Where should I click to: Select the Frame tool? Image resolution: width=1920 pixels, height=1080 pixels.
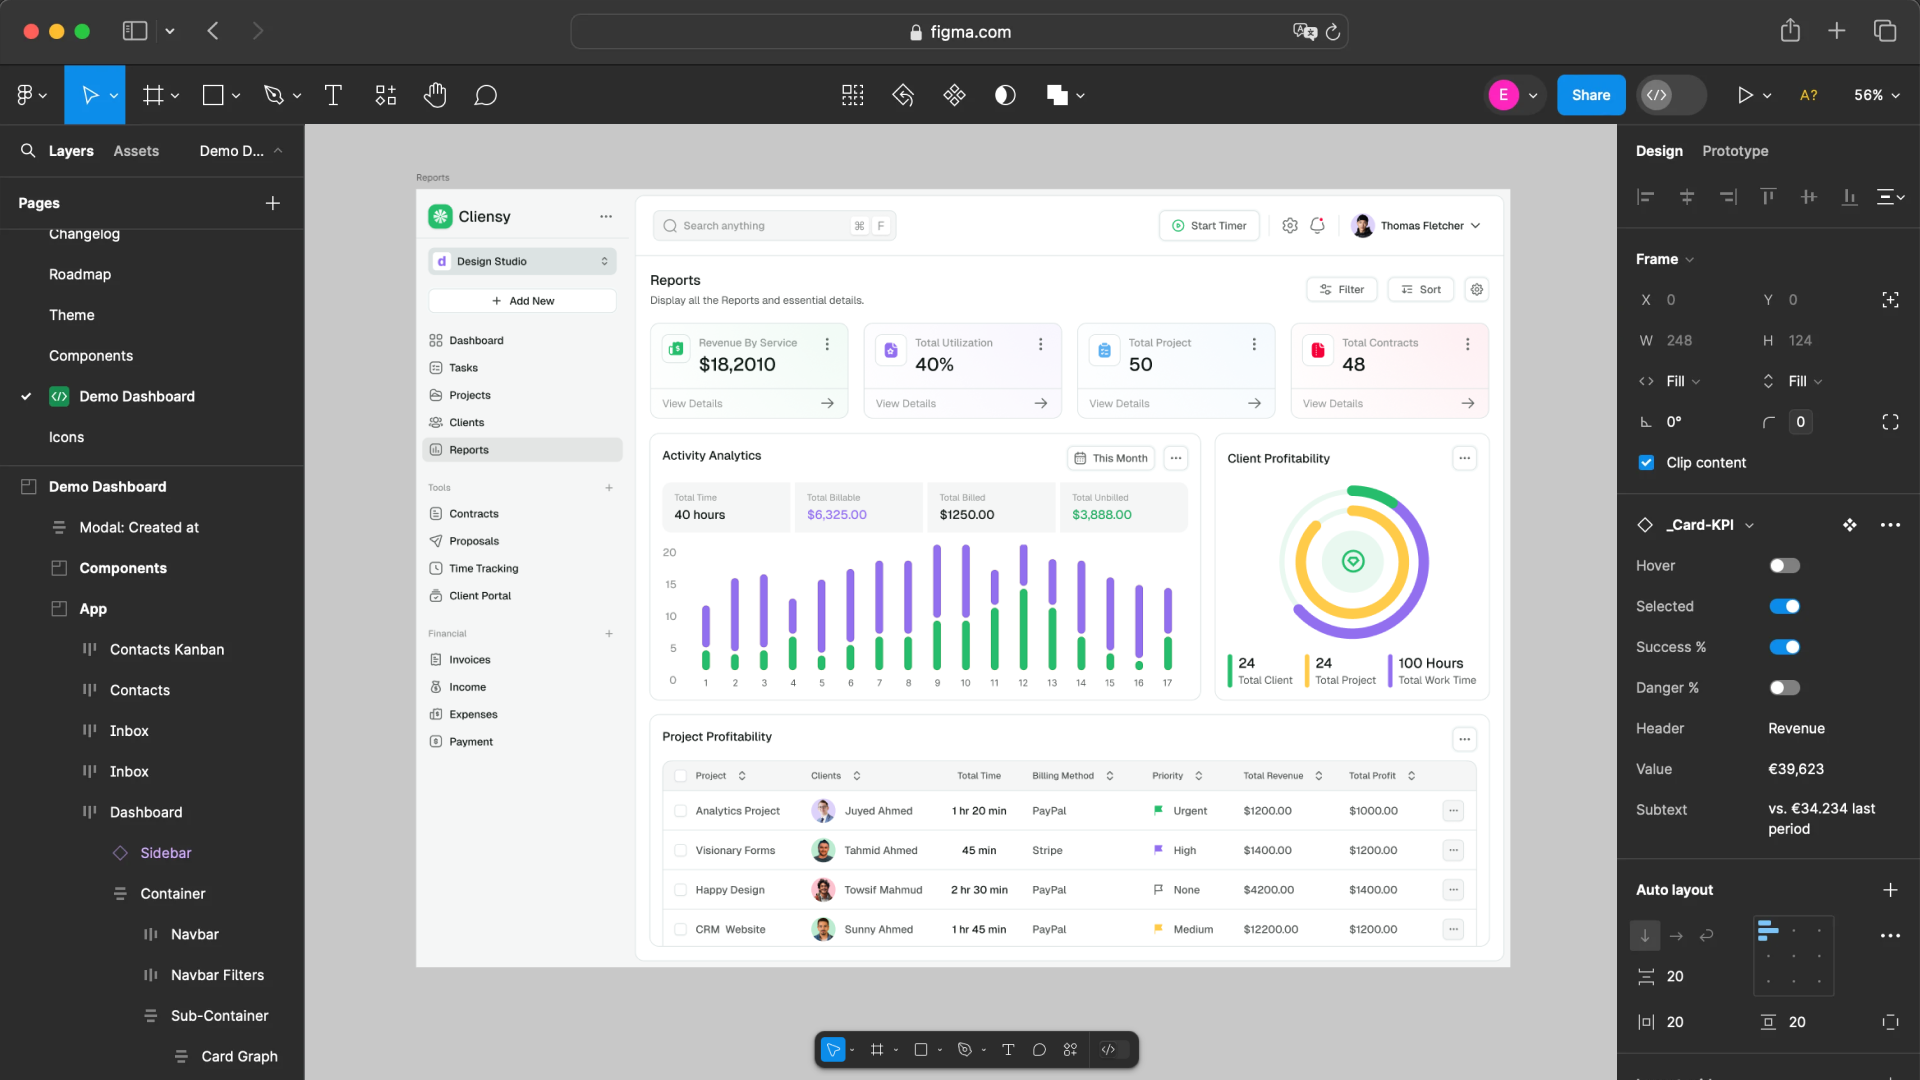coord(155,95)
